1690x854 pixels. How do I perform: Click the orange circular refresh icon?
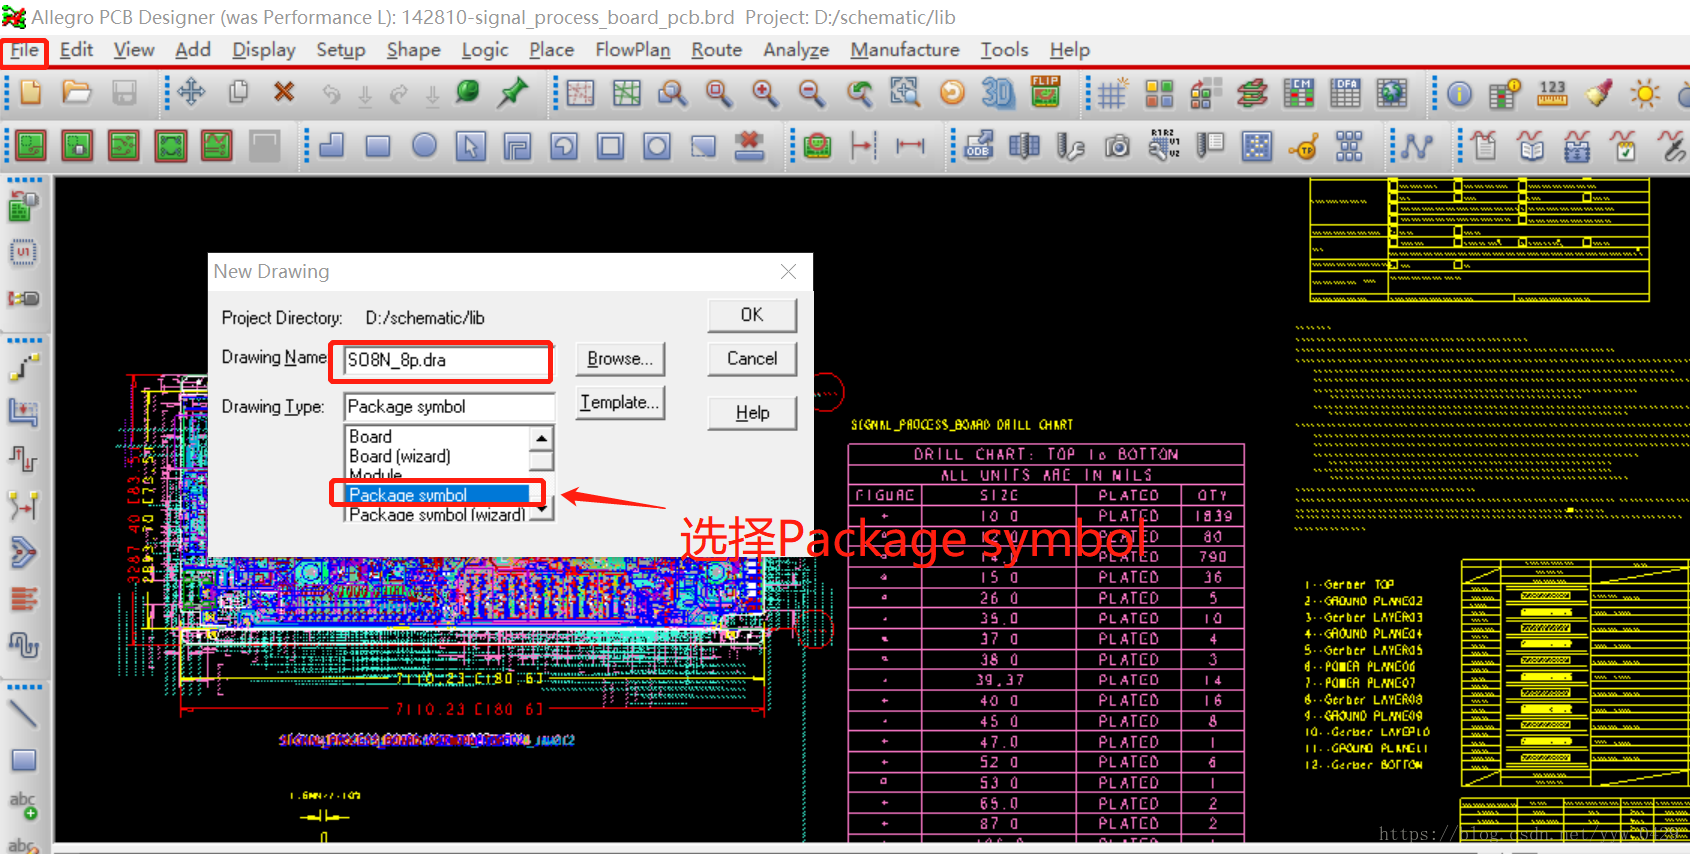click(952, 94)
